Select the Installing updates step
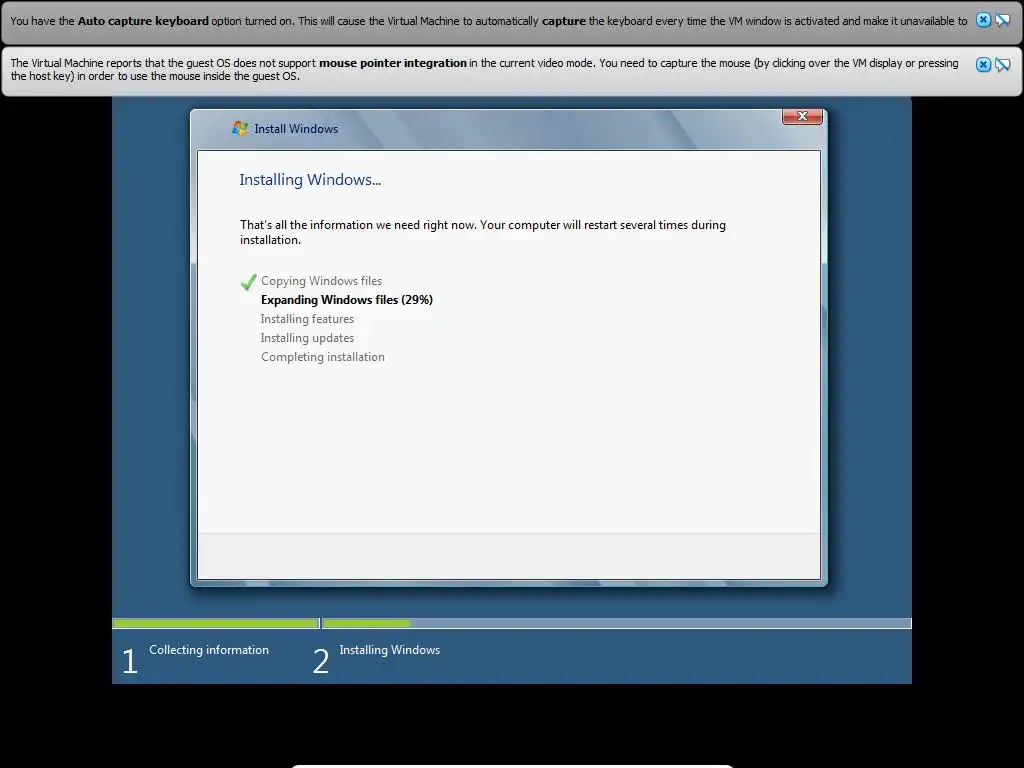Screen dimensions: 1024x768 tap(307, 338)
